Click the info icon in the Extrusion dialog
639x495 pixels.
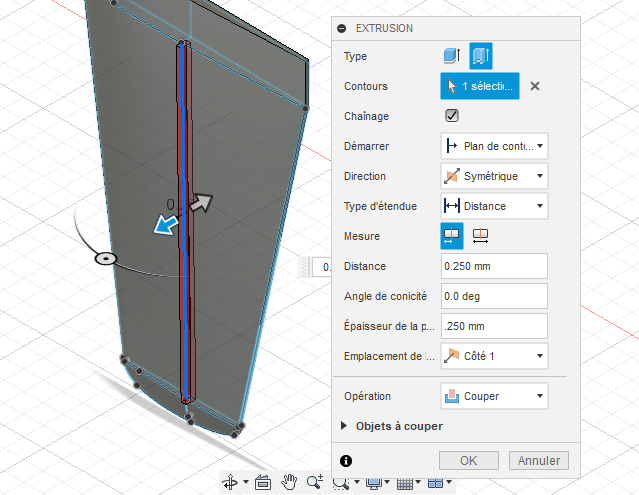pos(346,461)
